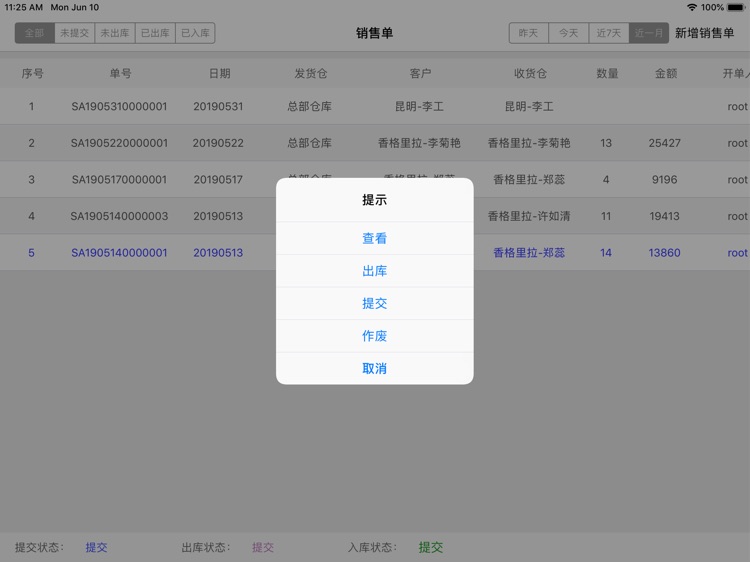Choose 提交 in the prompt dialog

click(x=375, y=303)
